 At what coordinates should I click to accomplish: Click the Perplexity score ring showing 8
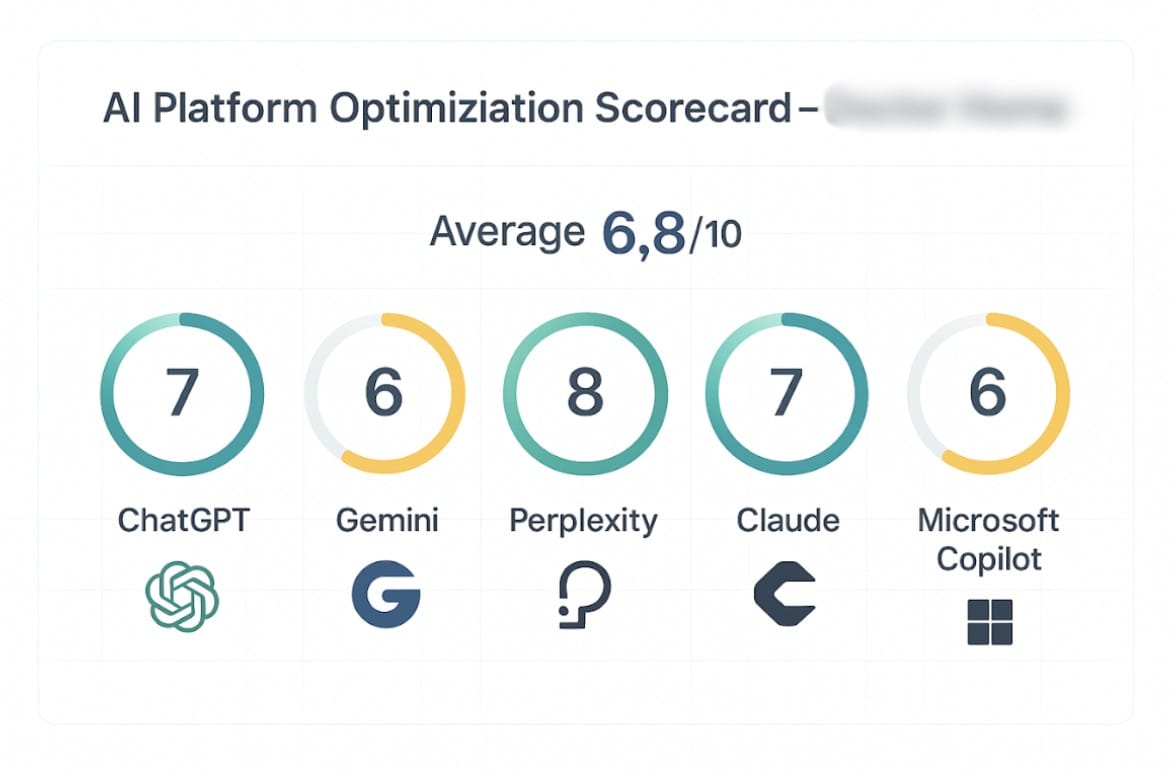point(585,394)
